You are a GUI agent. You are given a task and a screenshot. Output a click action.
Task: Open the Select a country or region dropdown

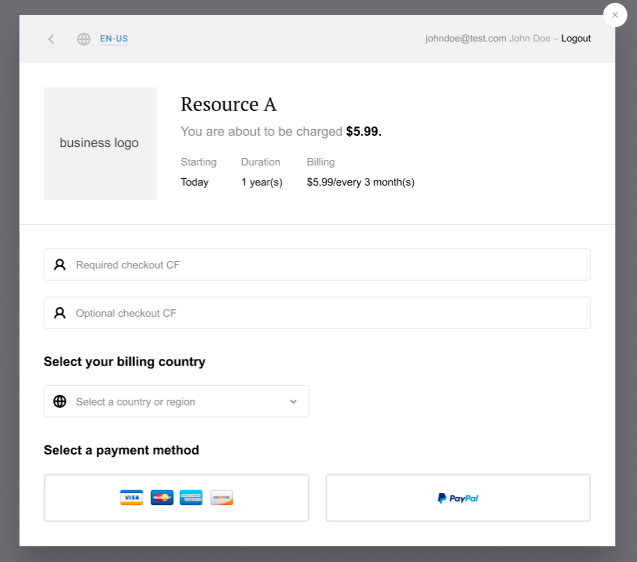tap(176, 401)
